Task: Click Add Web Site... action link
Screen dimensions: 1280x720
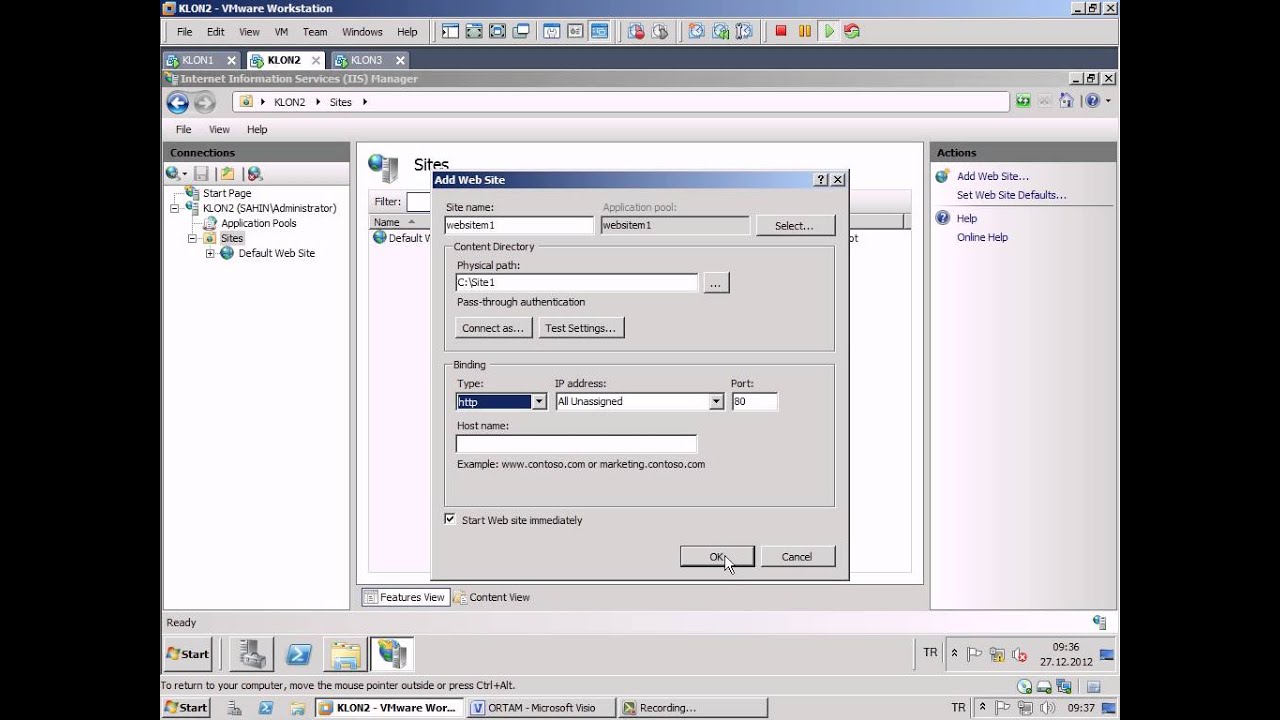Action: pos(993,176)
